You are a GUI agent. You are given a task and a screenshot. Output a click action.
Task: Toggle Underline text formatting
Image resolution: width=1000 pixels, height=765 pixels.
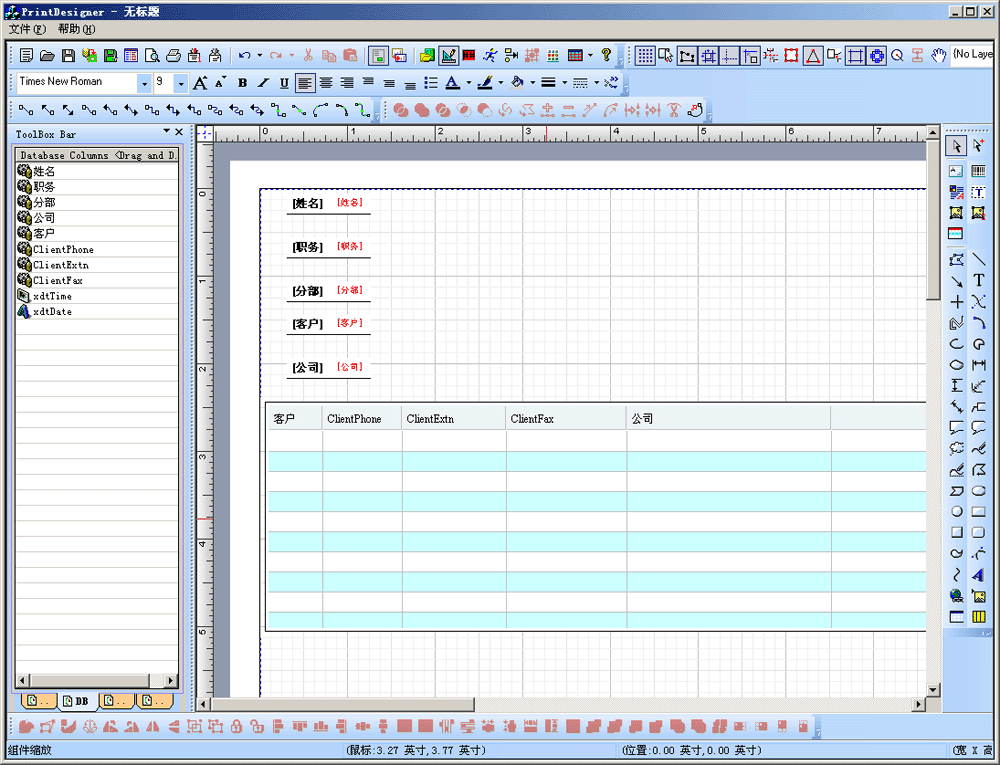click(x=284, y=83)
